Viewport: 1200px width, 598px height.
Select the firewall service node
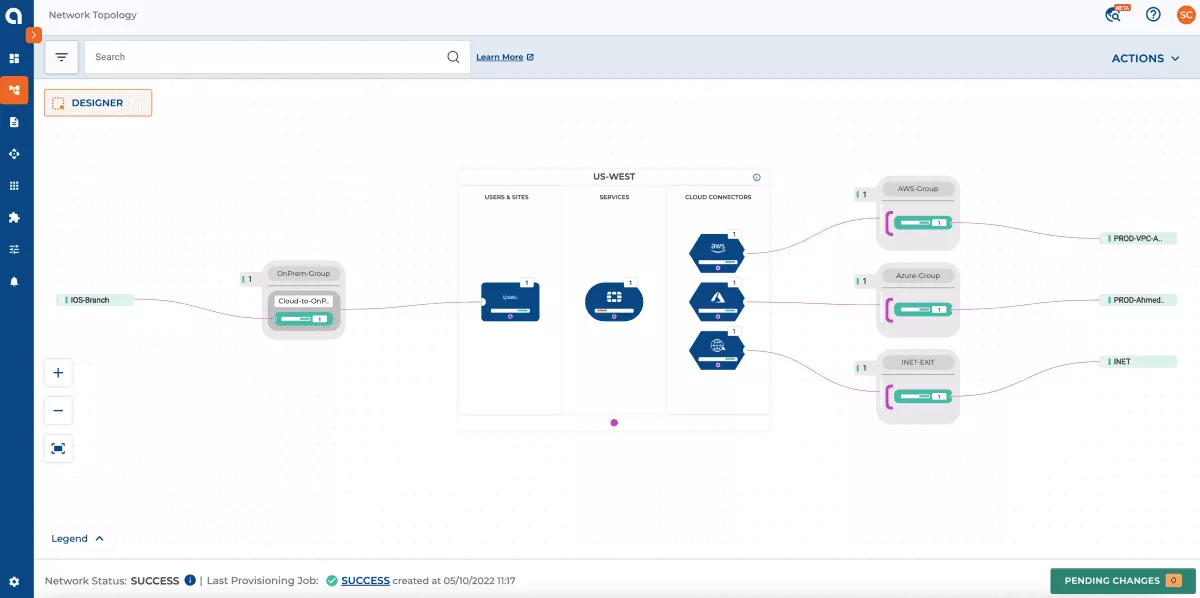pos(613,301)
